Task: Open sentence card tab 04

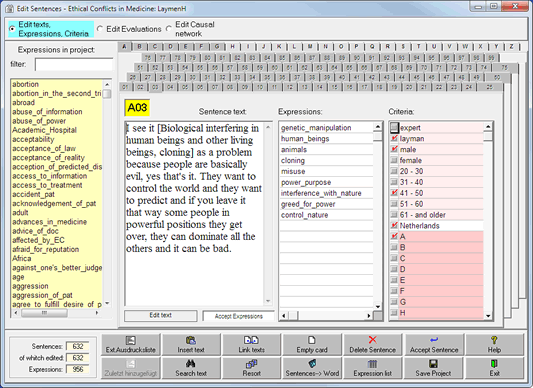Action: click(x=170, y=87)
